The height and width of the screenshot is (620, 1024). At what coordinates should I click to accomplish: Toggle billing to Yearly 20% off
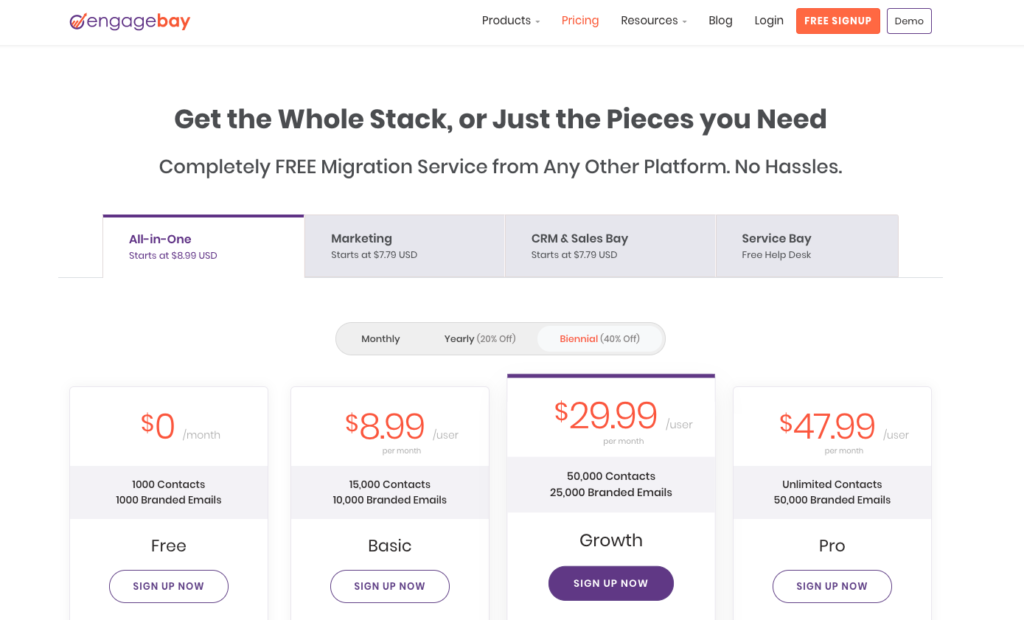click(480, 338)
